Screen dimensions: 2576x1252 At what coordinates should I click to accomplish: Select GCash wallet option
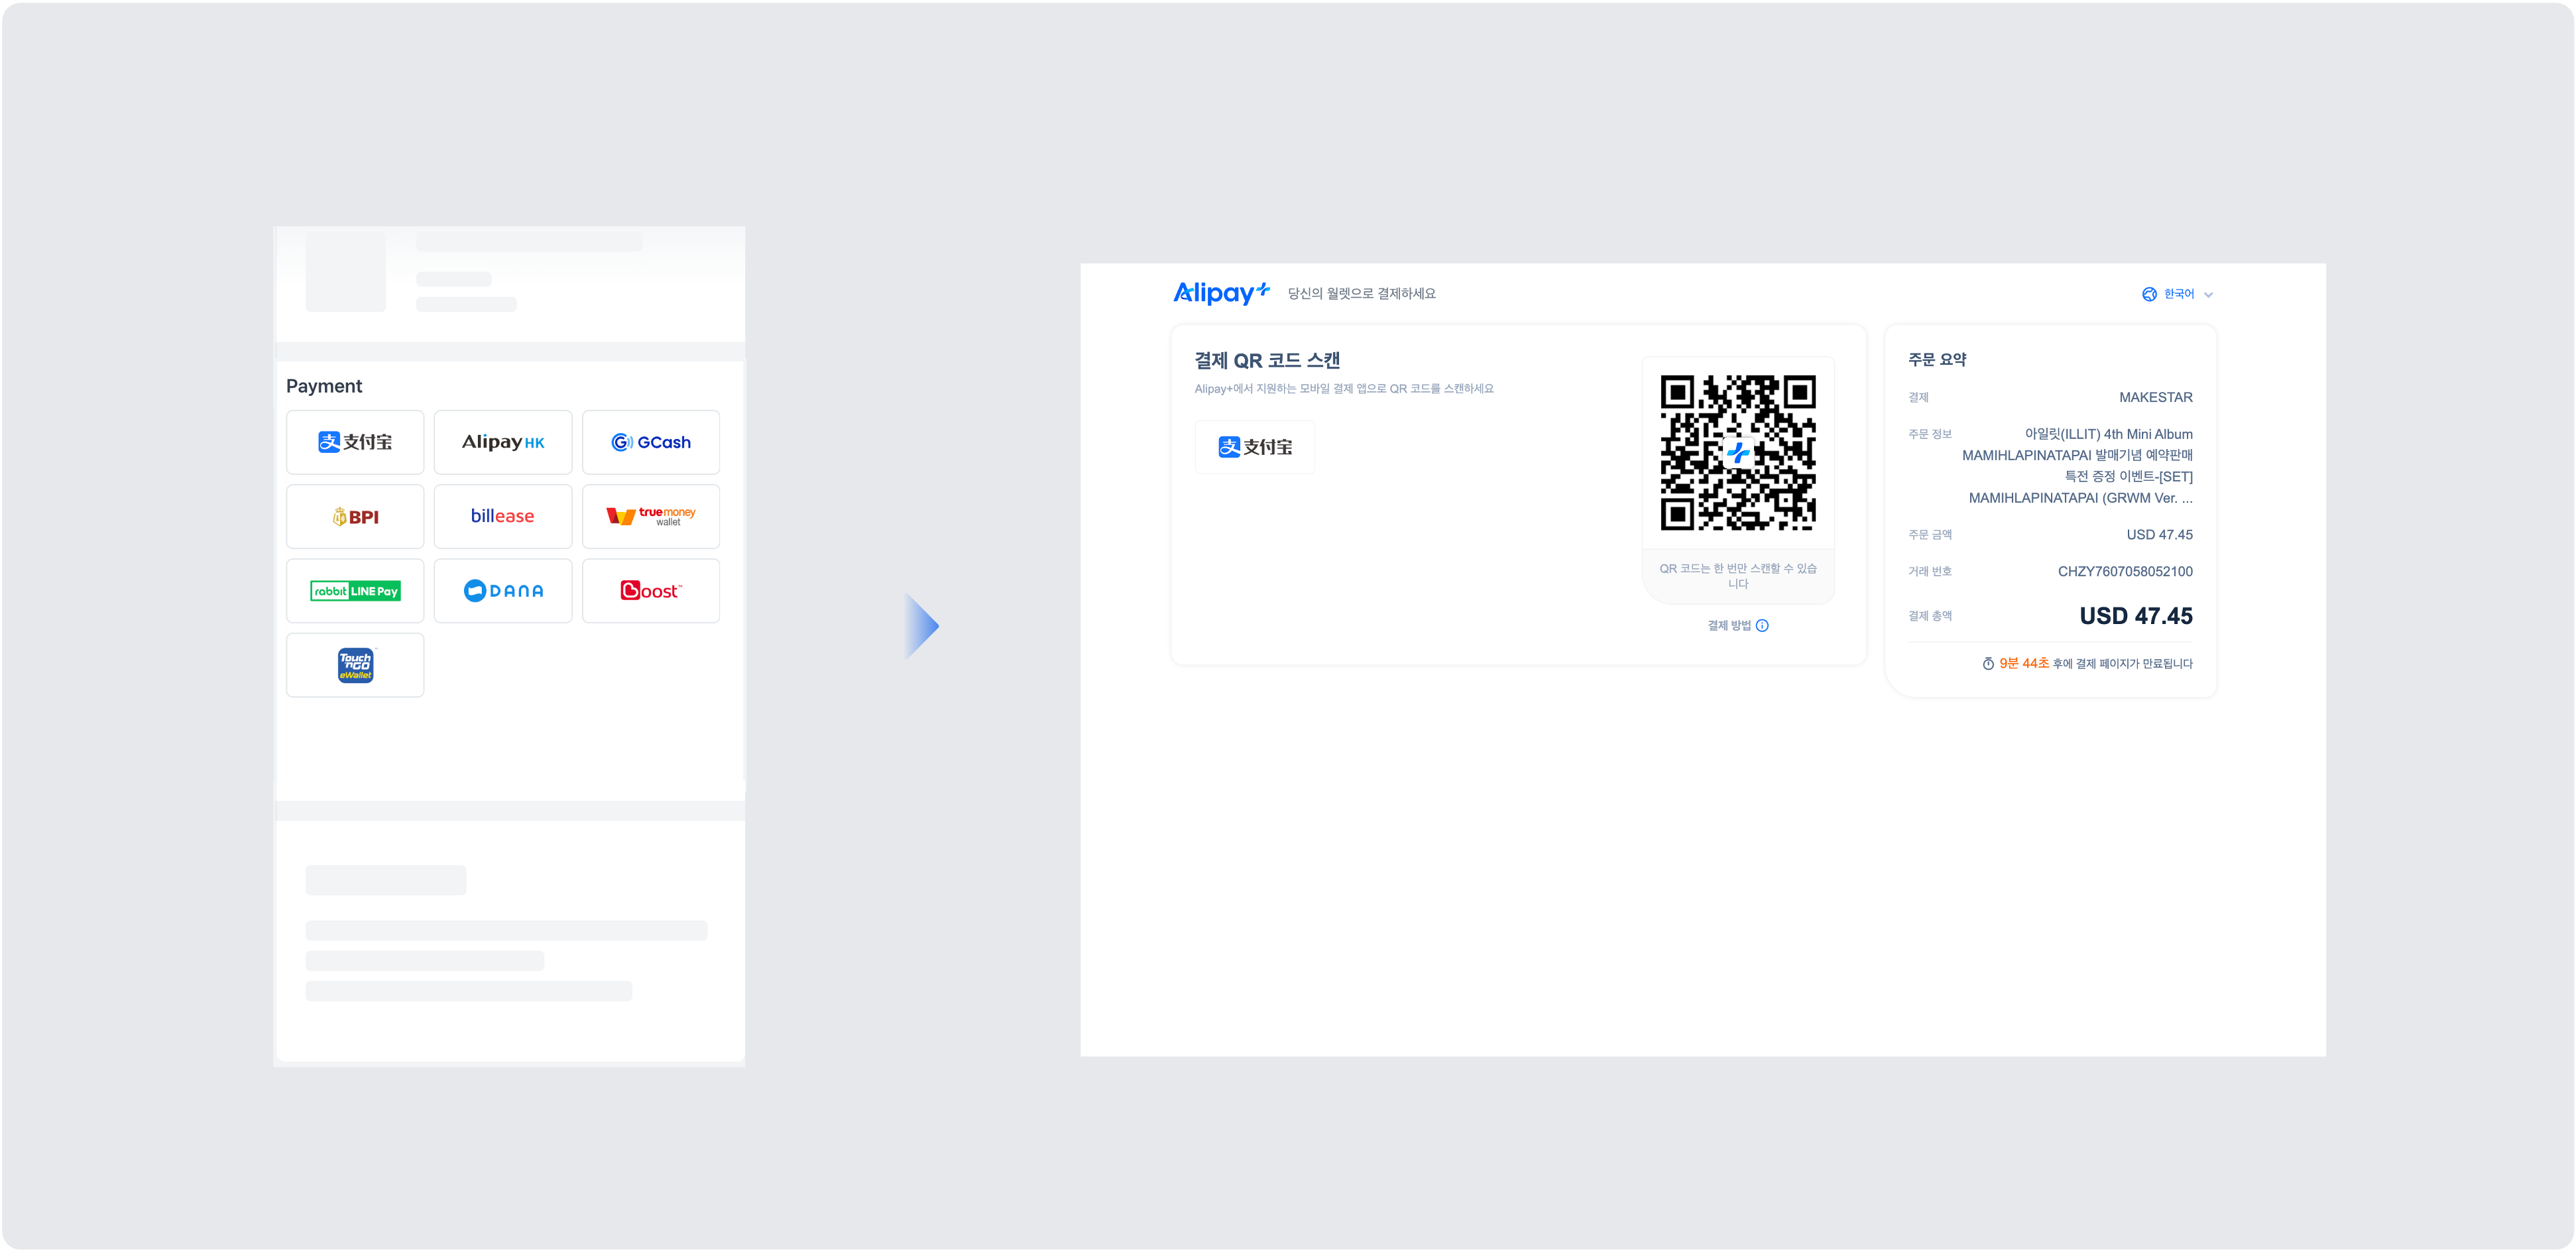(x=651, y=442)
